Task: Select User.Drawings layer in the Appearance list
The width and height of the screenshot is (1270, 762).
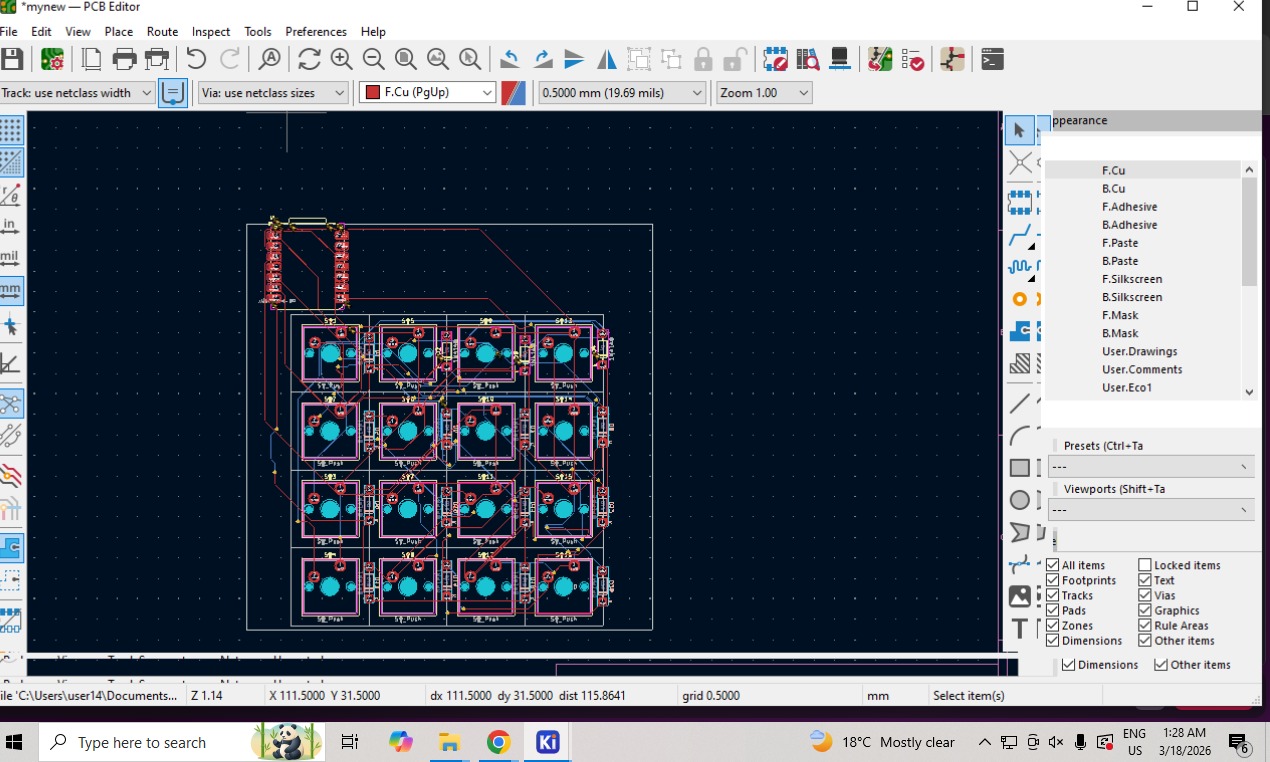Action: (x=1139, y=351)
